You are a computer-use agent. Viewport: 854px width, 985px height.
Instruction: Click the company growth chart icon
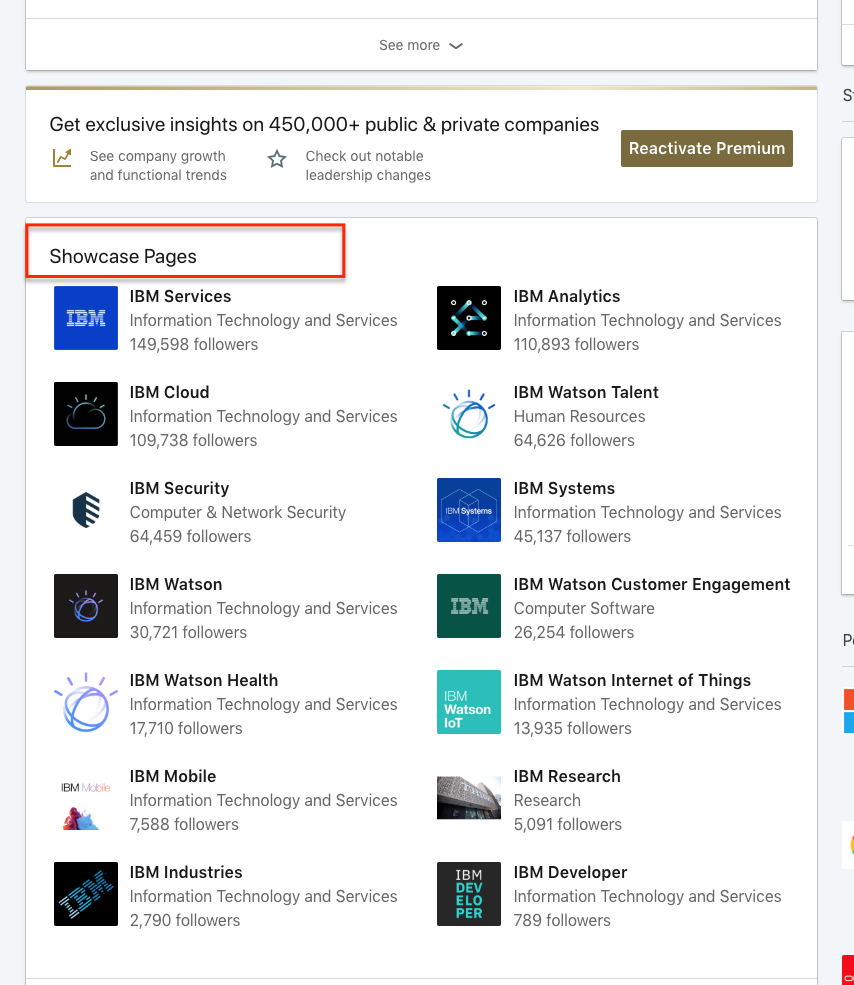(62, 158)
